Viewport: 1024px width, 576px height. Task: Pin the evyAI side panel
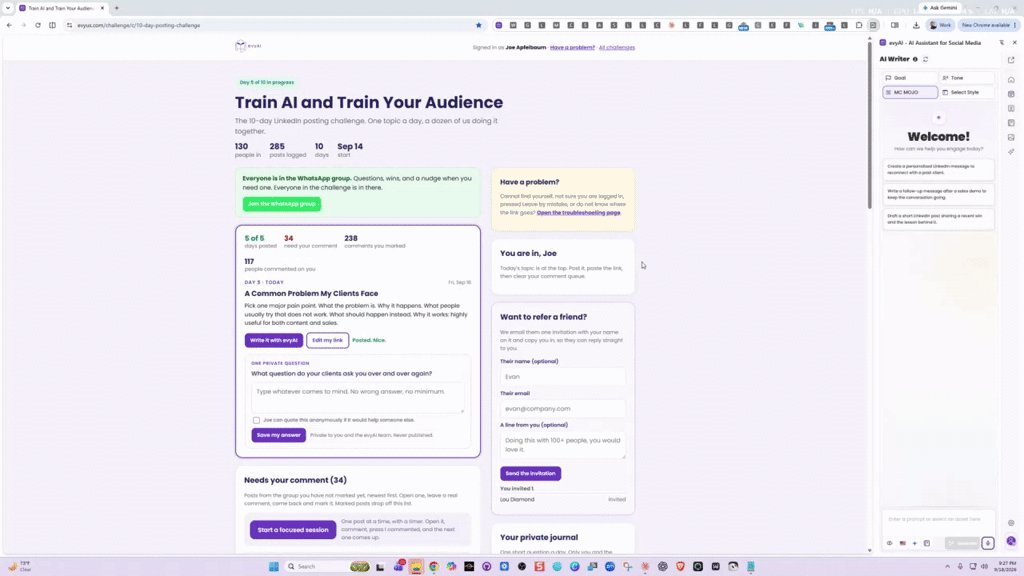[x=1002, y=42]
